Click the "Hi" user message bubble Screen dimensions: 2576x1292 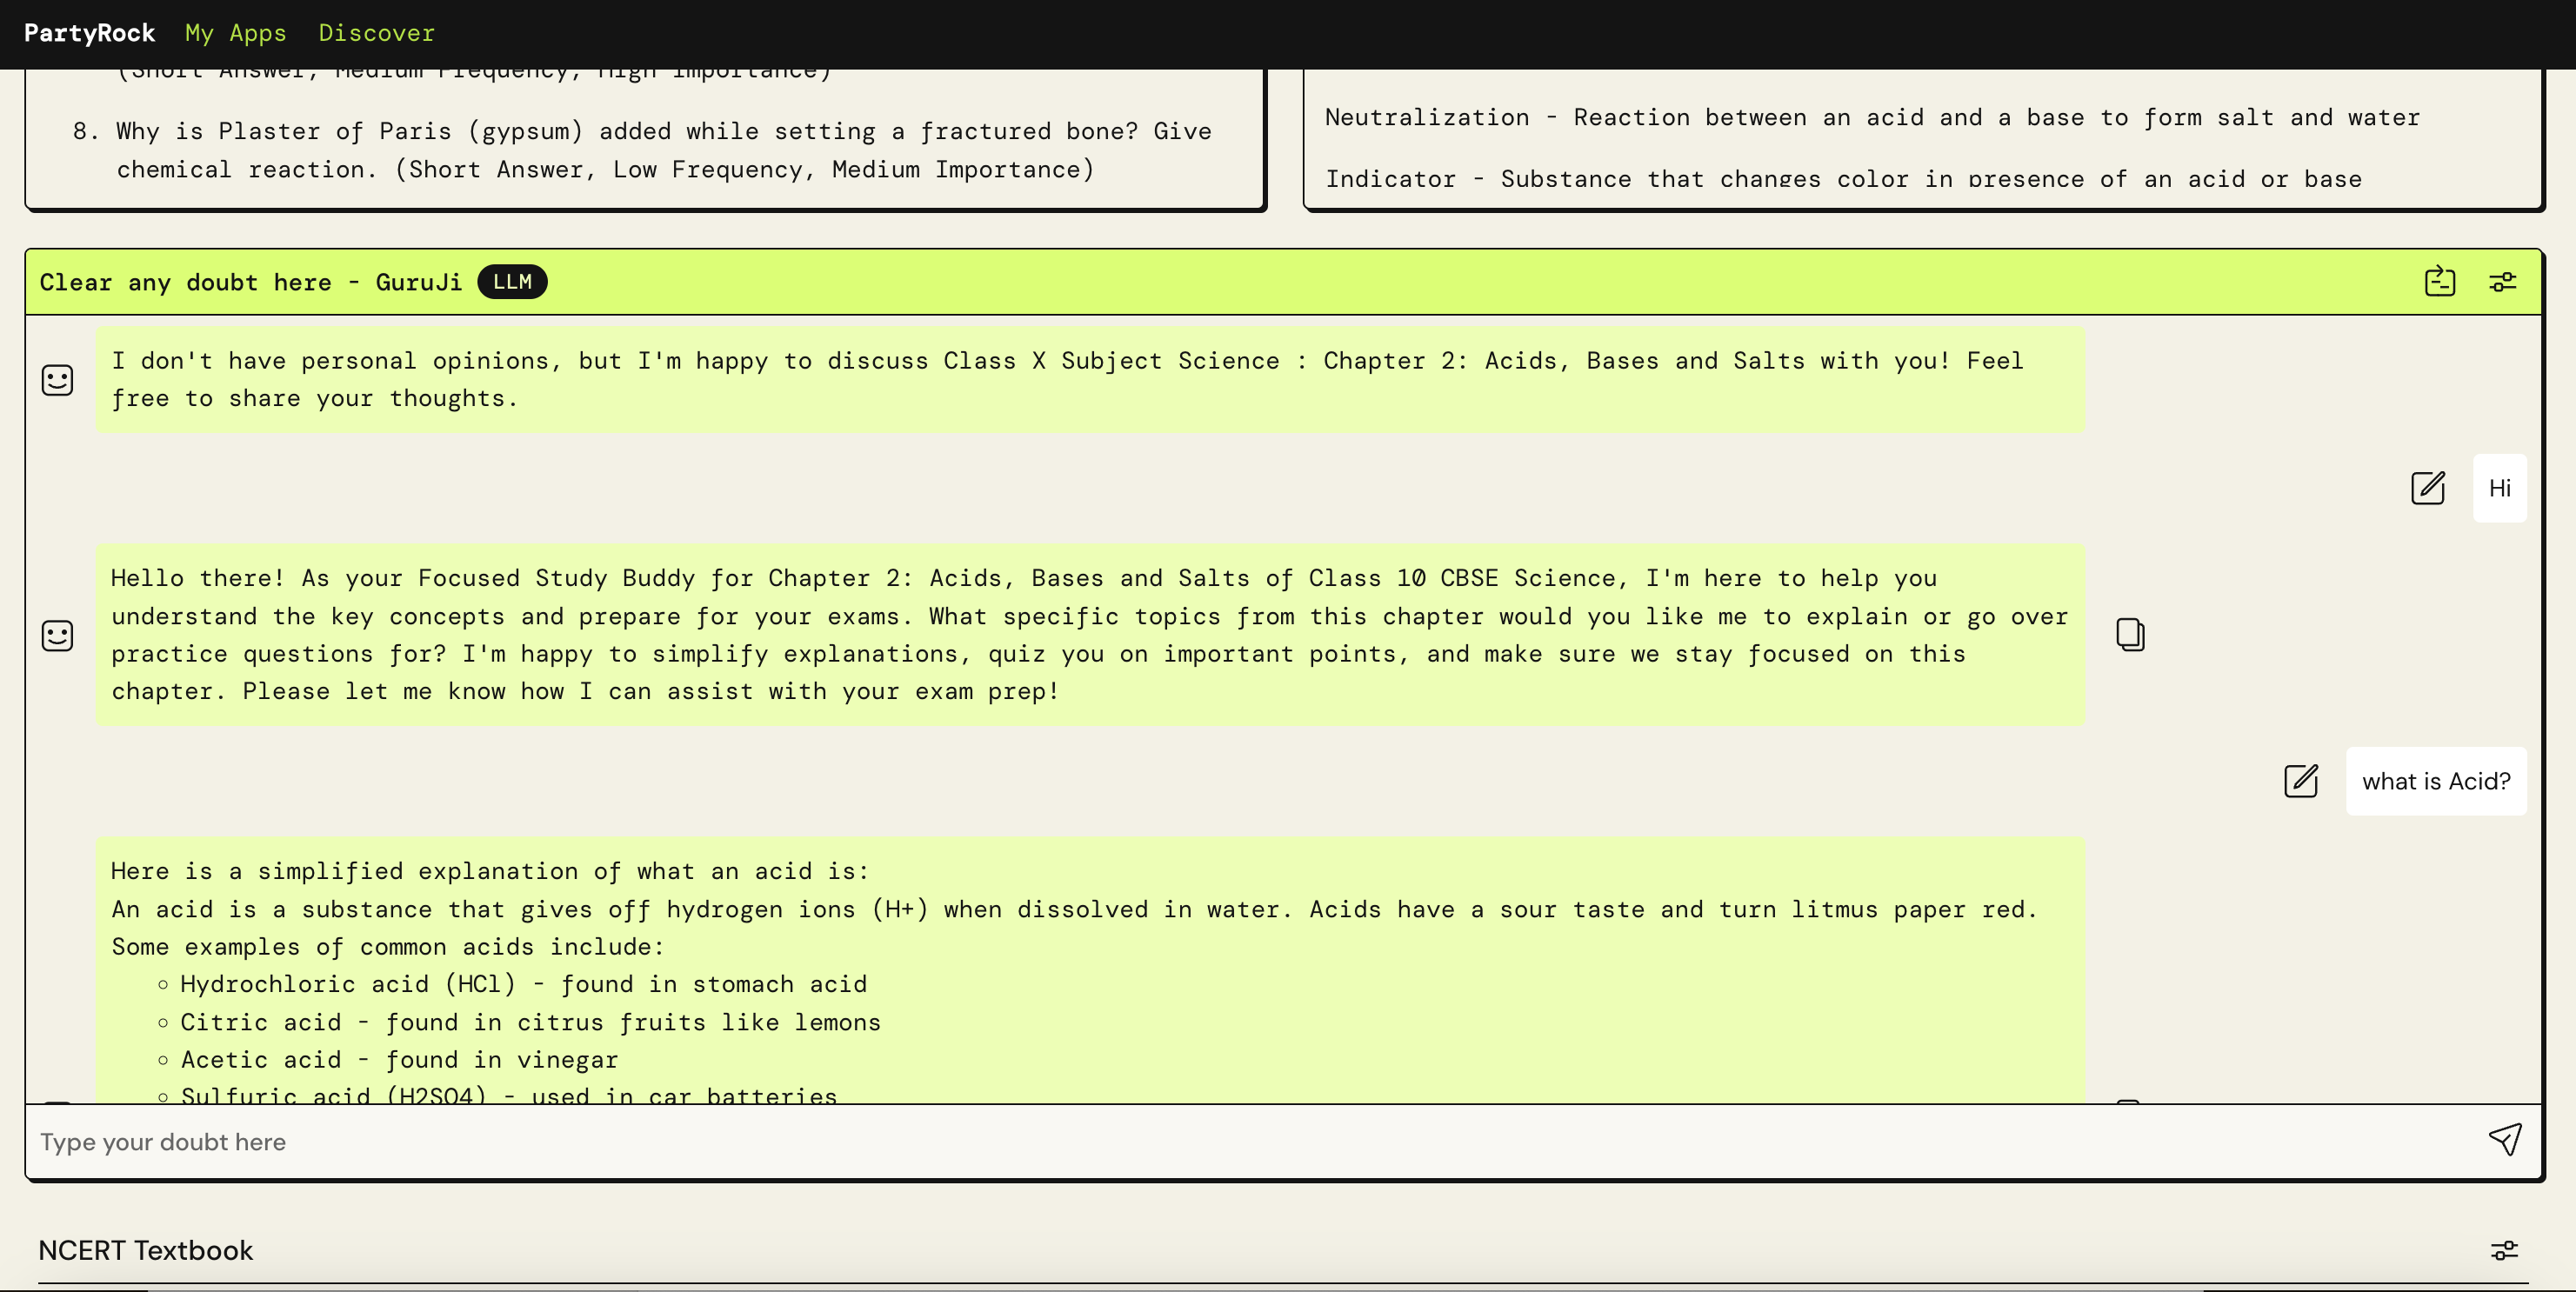[2499, 488]
